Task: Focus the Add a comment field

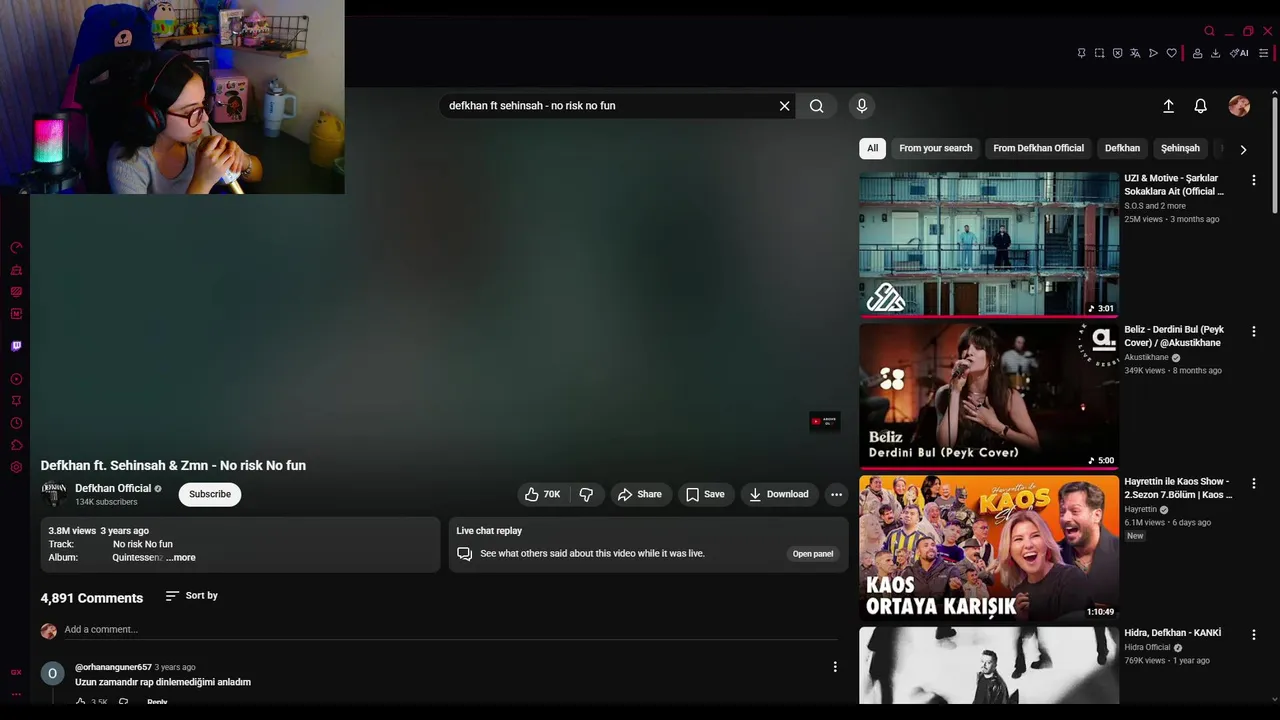Action: (450, 630)
